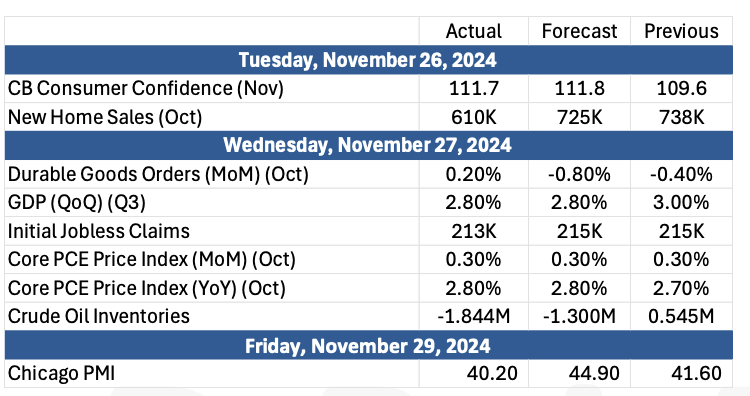Select the -1.844M crude oil actual value
This screenshot has width=750, height=396.
(x=474, y=316)
